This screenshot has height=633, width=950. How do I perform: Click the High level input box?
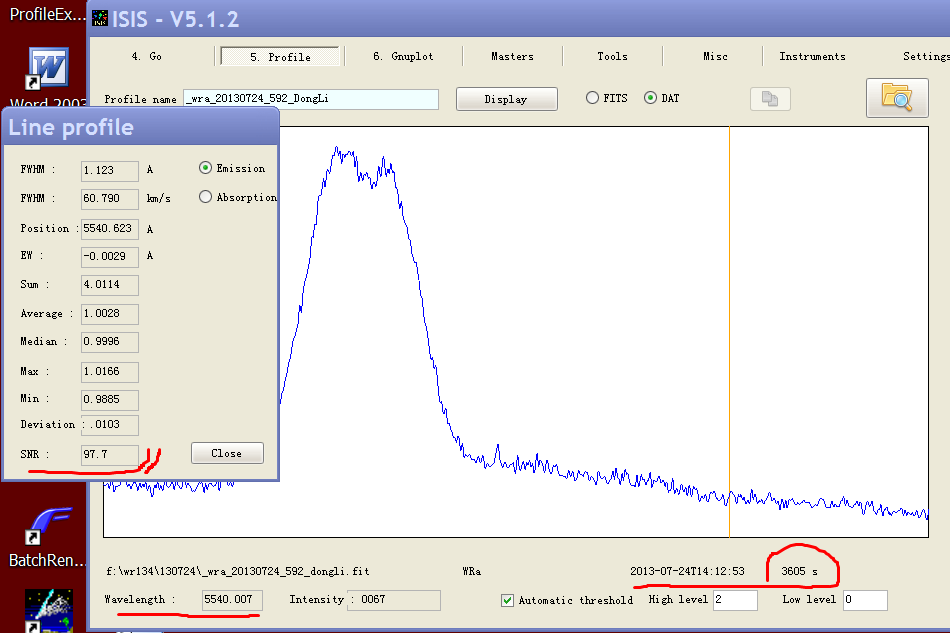(734, 600)
